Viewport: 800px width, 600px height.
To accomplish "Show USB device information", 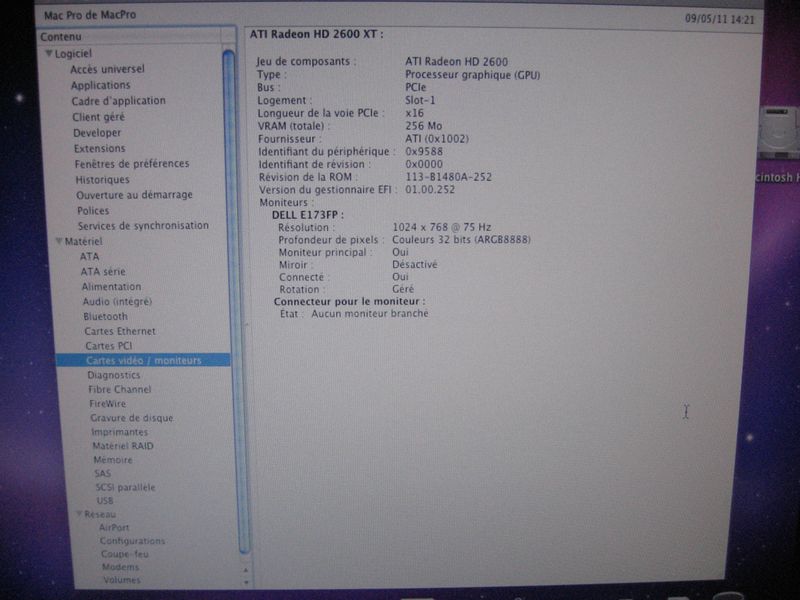I will [105, 501].
